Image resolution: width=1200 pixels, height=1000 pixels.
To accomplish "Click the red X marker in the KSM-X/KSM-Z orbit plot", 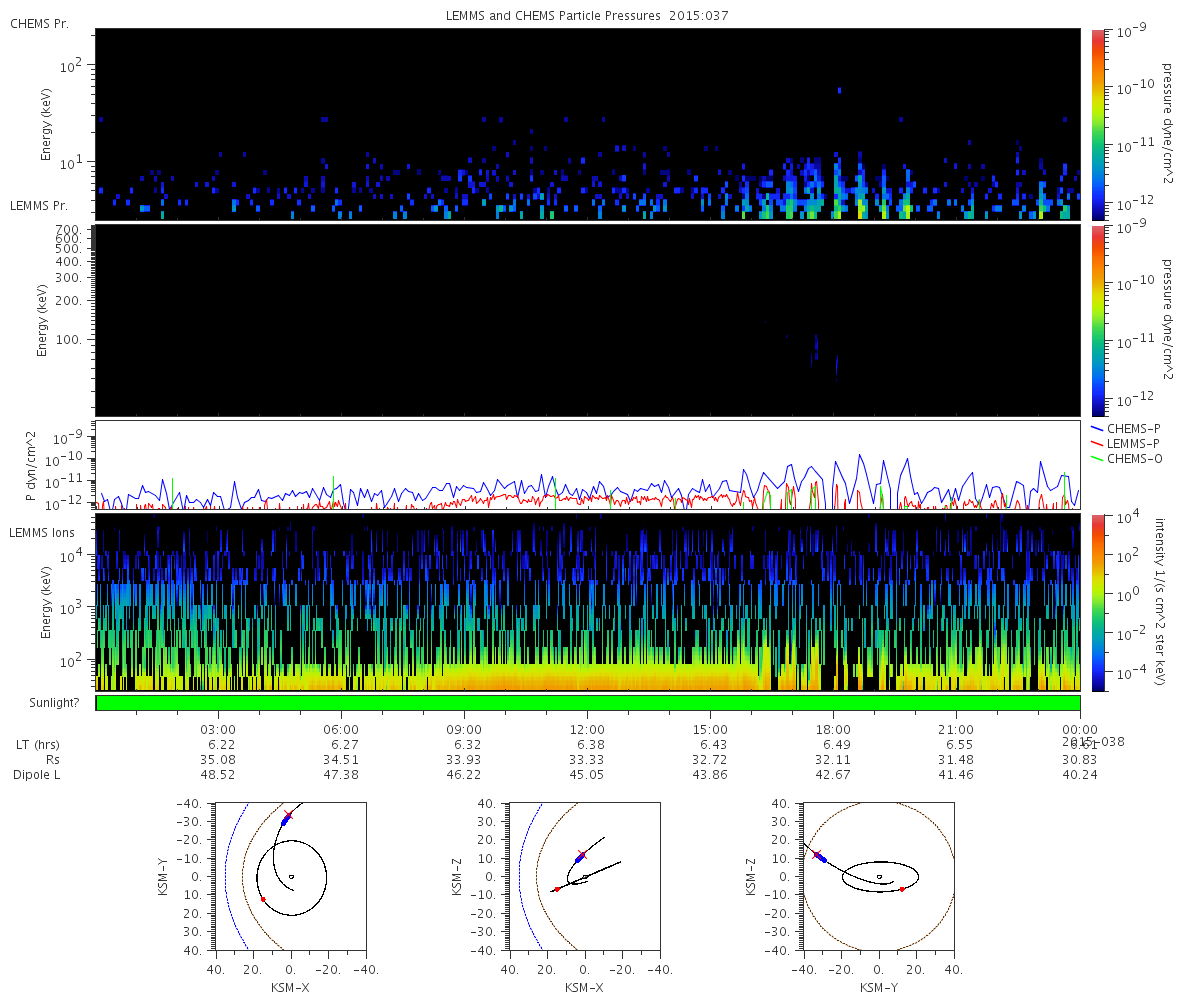I will pos(582,855).
